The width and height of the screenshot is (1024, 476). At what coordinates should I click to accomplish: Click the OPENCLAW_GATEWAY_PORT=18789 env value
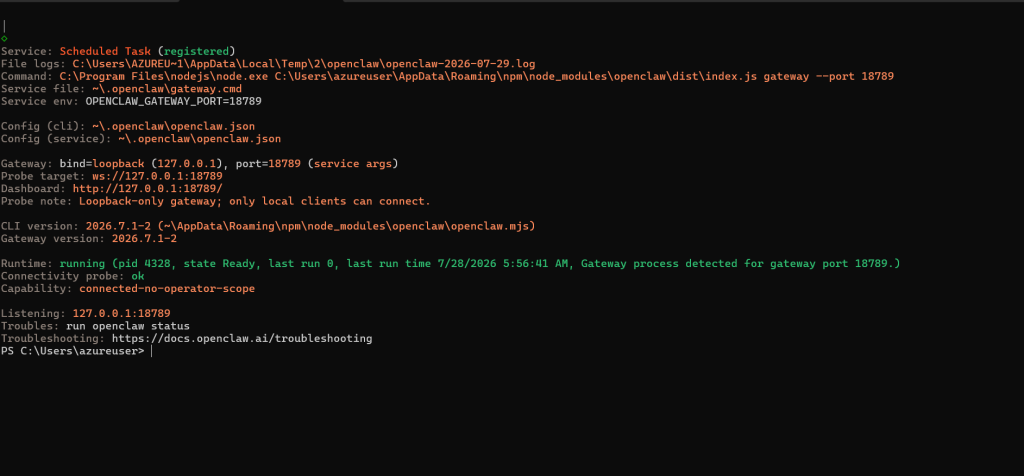[x=173, y=101]
